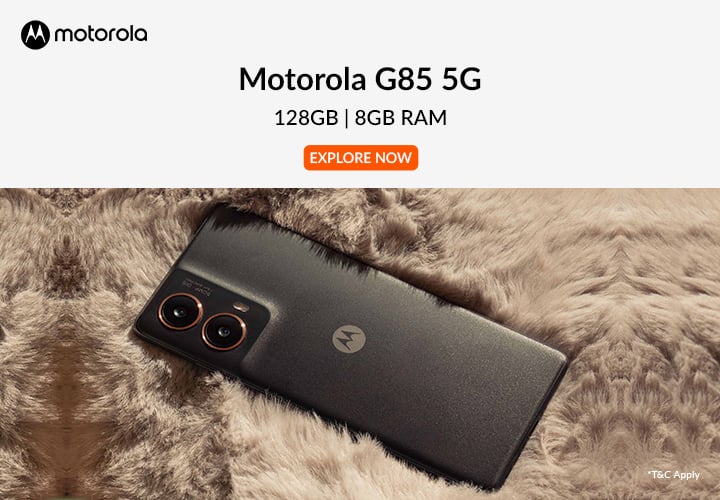Click the LED flash on camera module
This screenshot has height=500, width=720.
pos(241,307)
